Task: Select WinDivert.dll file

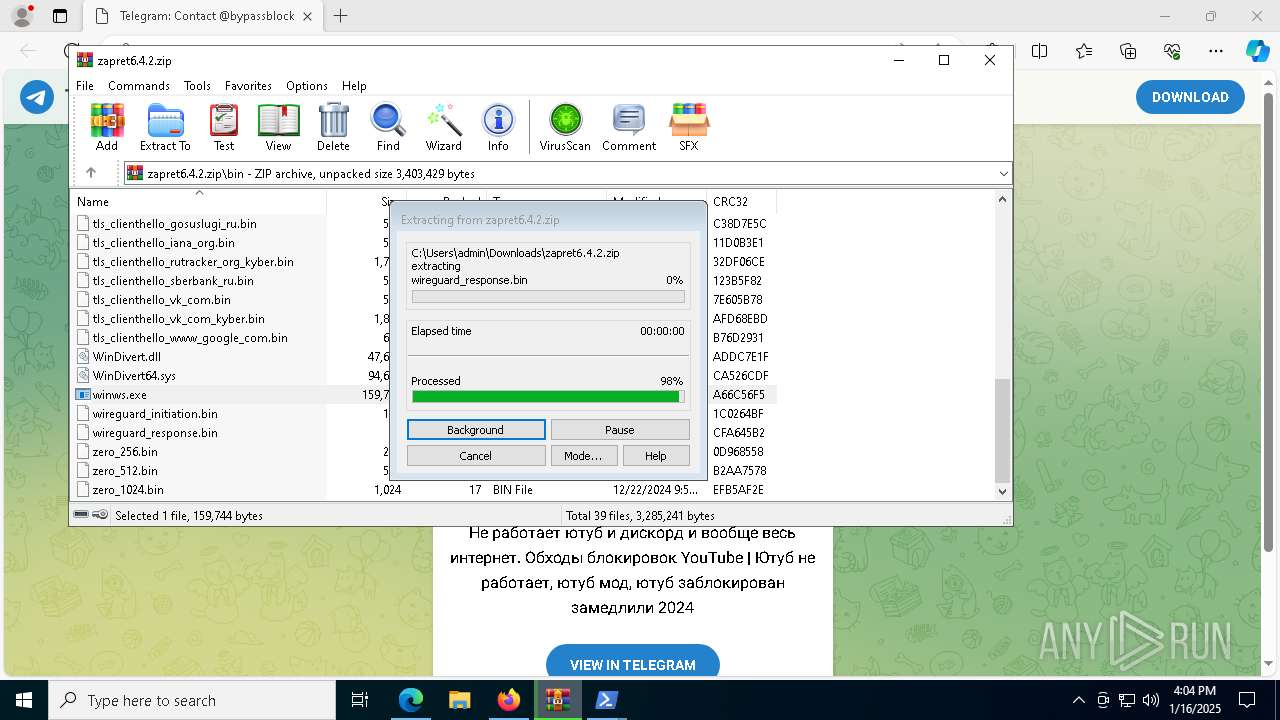Action: pos(127,357)
